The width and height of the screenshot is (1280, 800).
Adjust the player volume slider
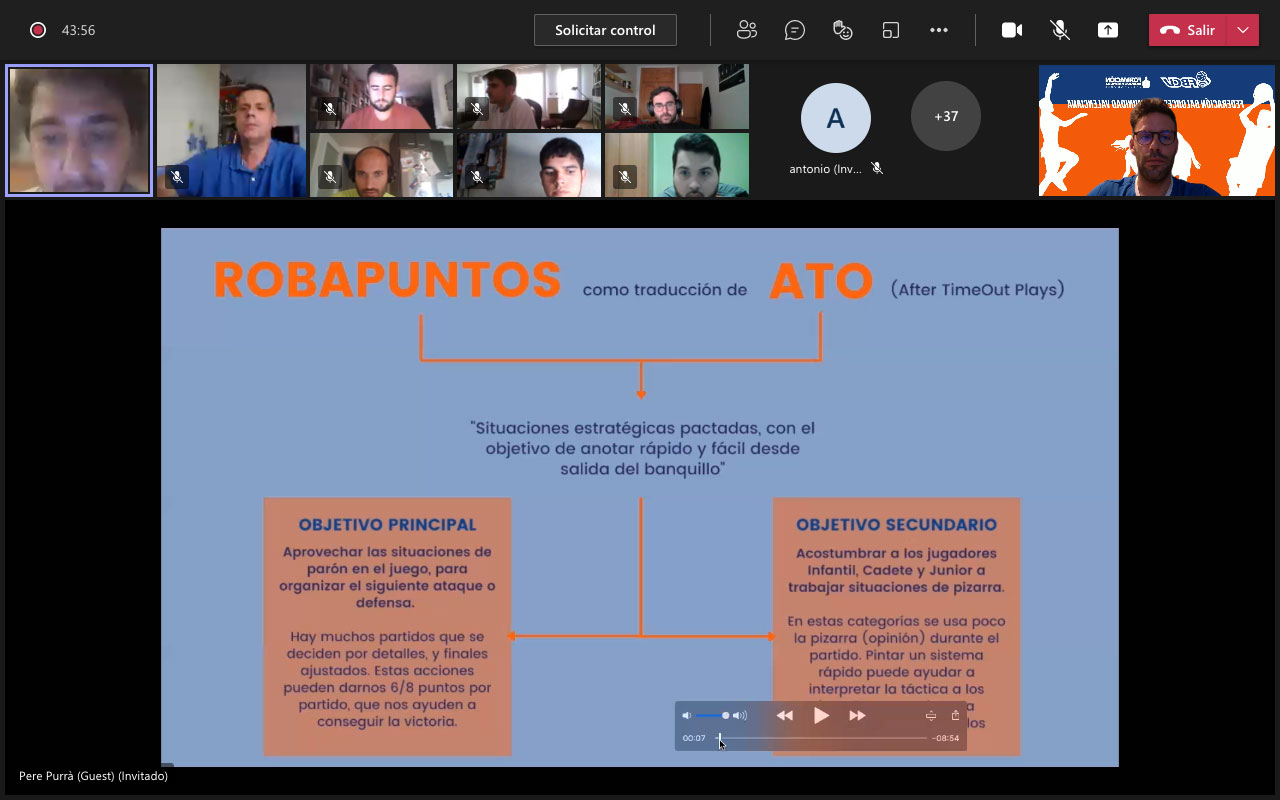[712, 715]
